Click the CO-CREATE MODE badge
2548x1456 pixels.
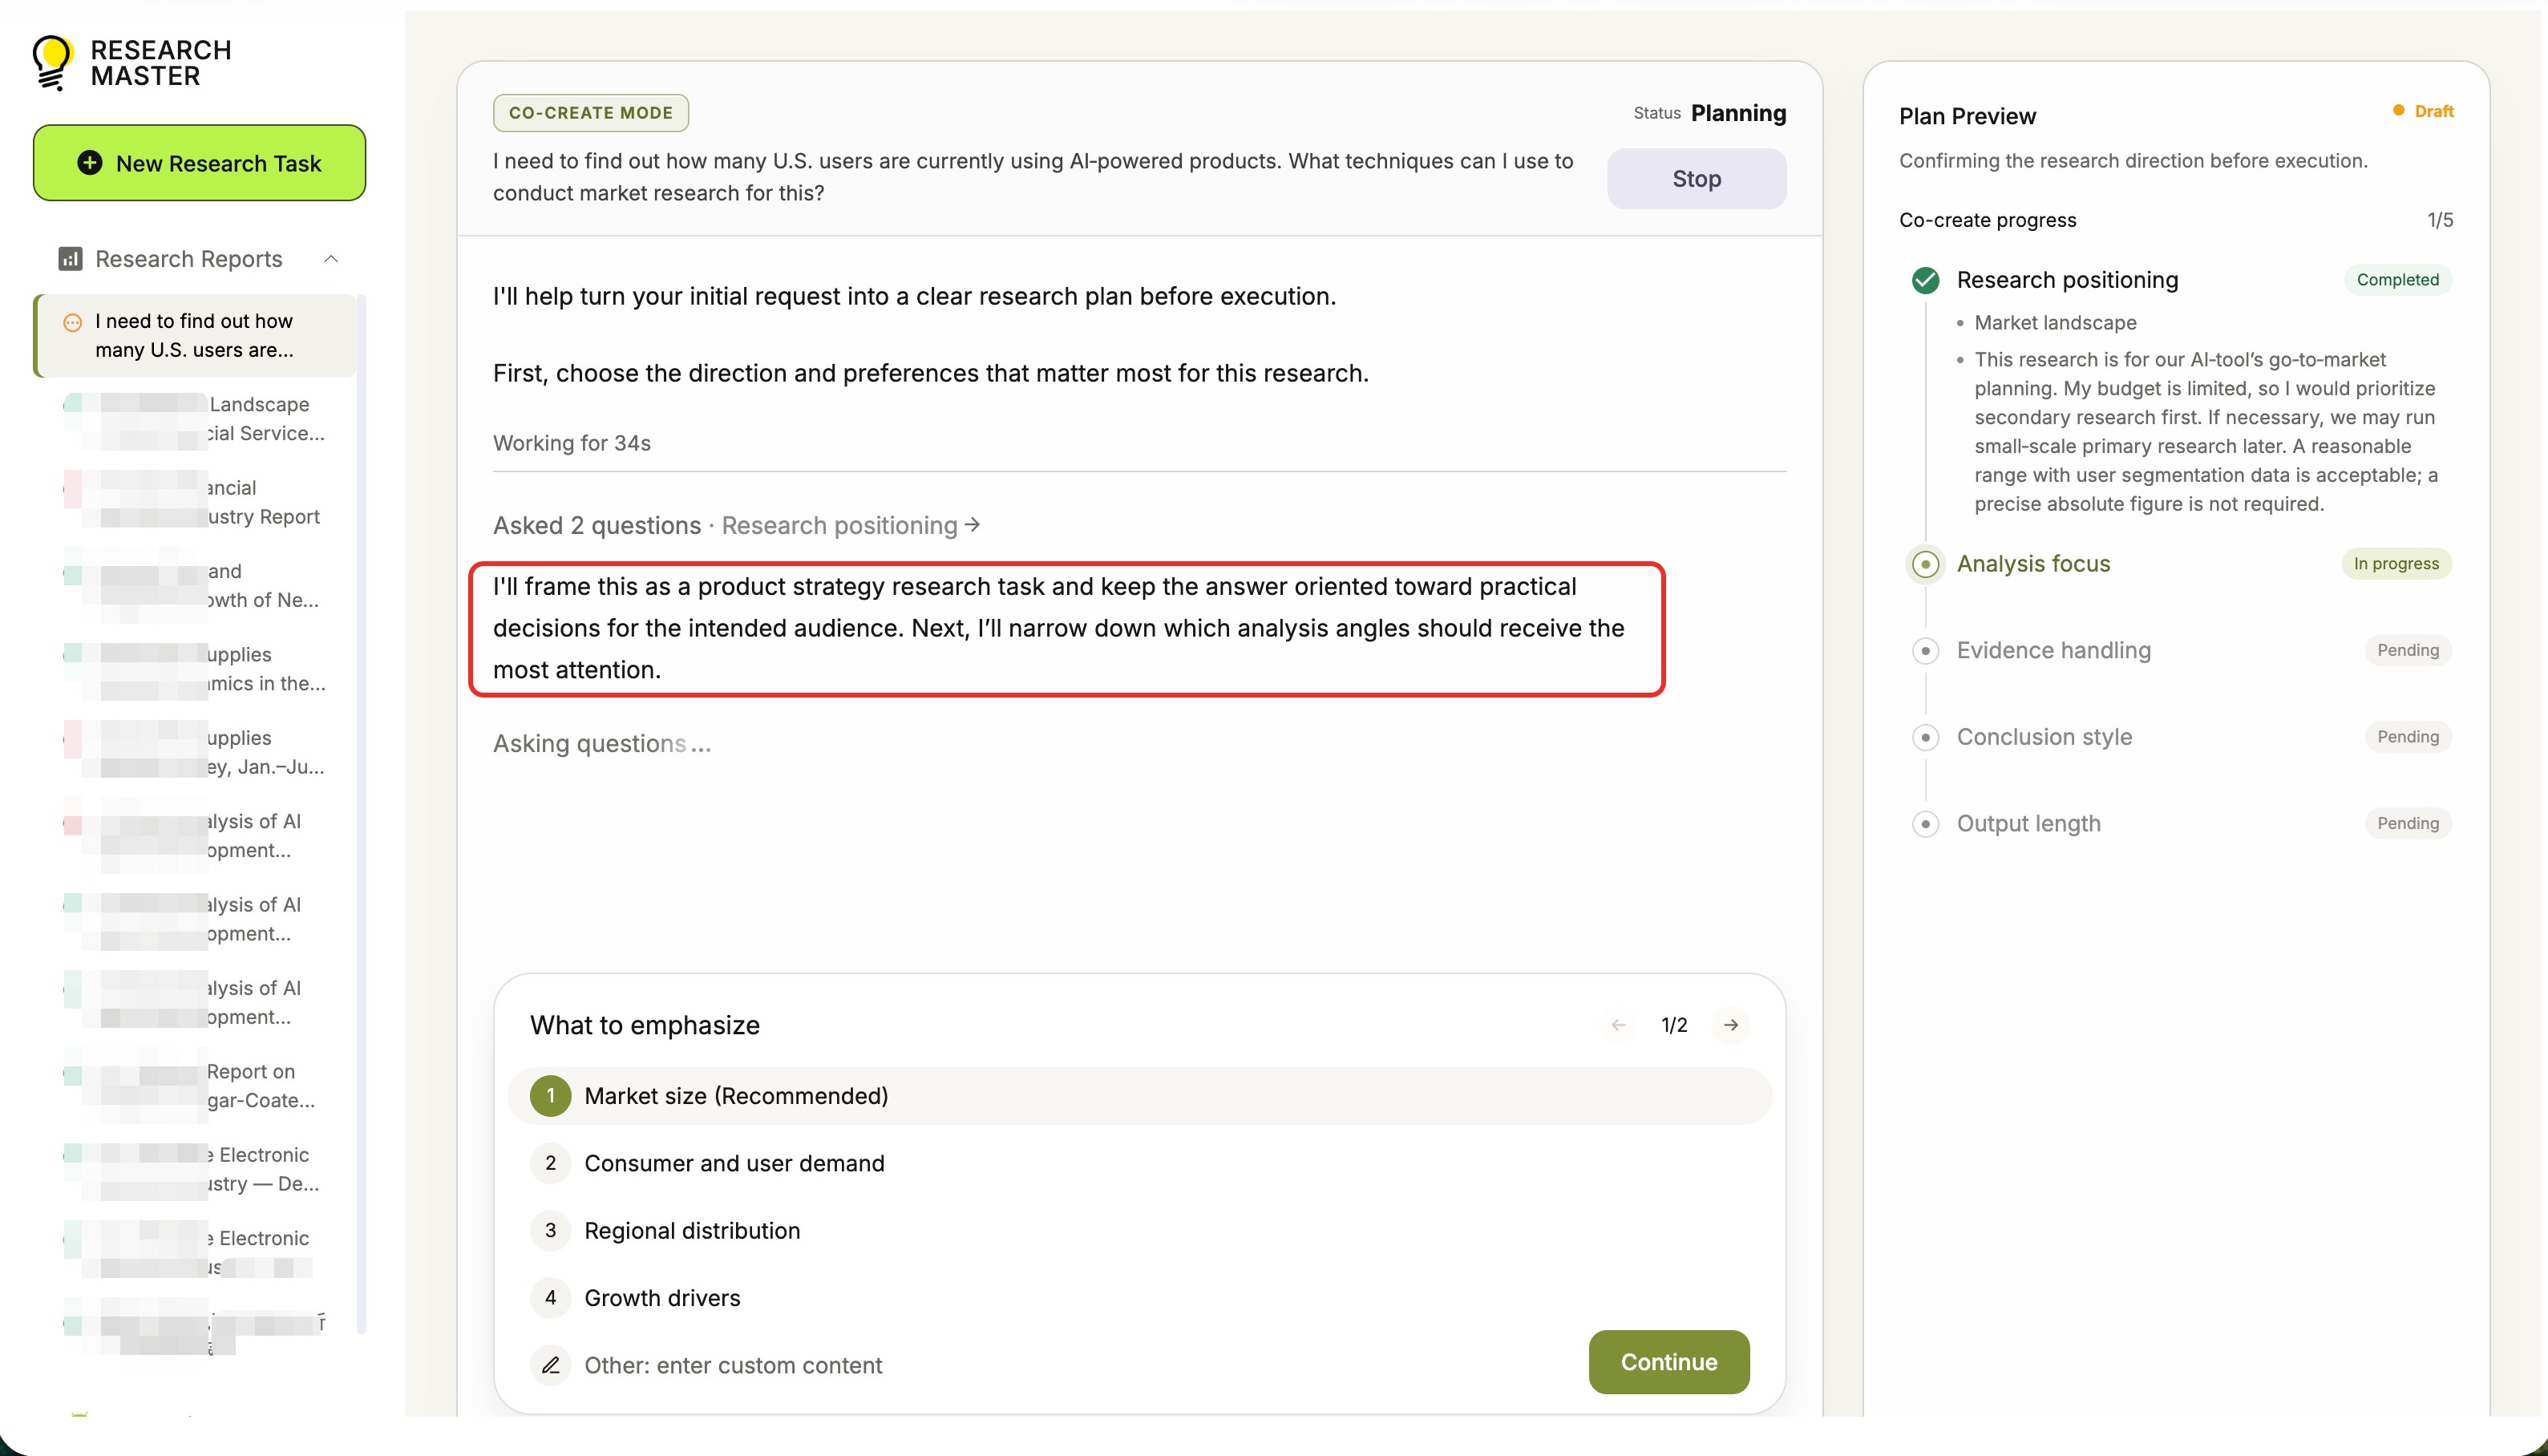pos(590,113)
